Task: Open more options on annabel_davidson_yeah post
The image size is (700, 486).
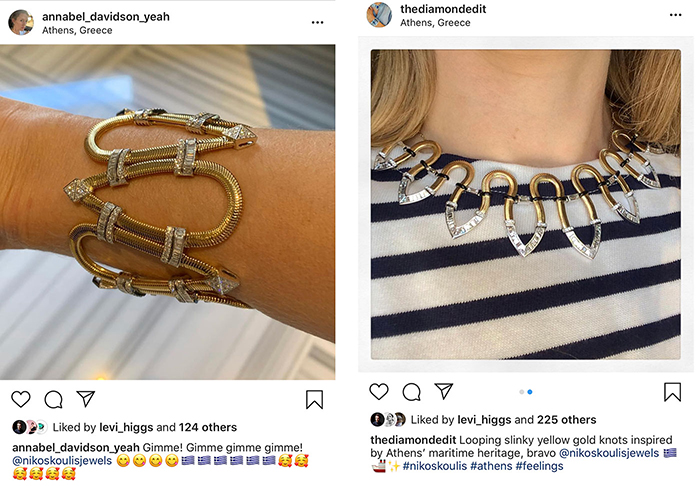Action: 317,22
